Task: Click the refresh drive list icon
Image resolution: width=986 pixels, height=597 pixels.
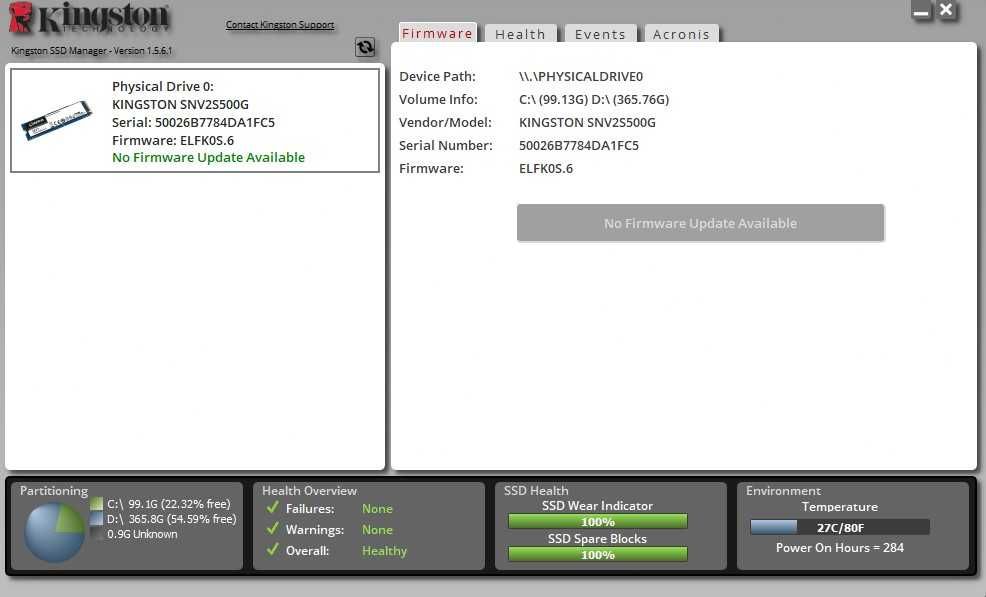Action: coord(365,47)
